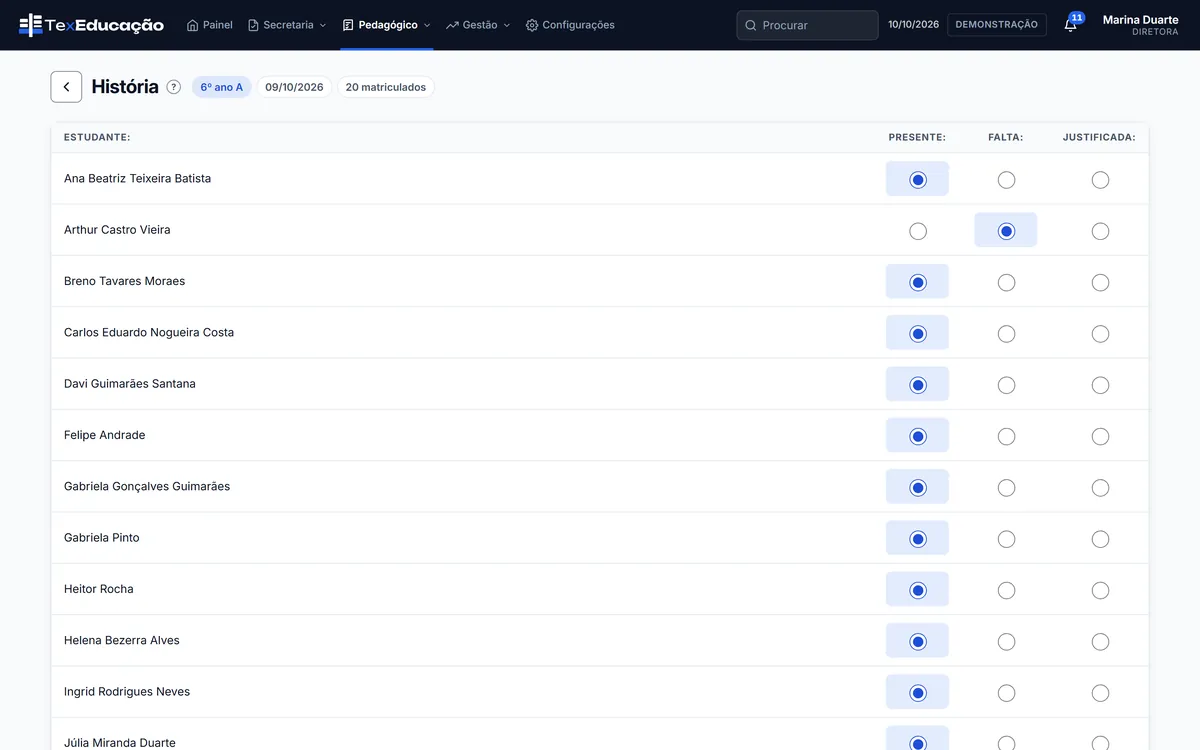
Task: Click the JUSTIFICADA column header
Action: pyautogui.click(x=1099, y=138)
